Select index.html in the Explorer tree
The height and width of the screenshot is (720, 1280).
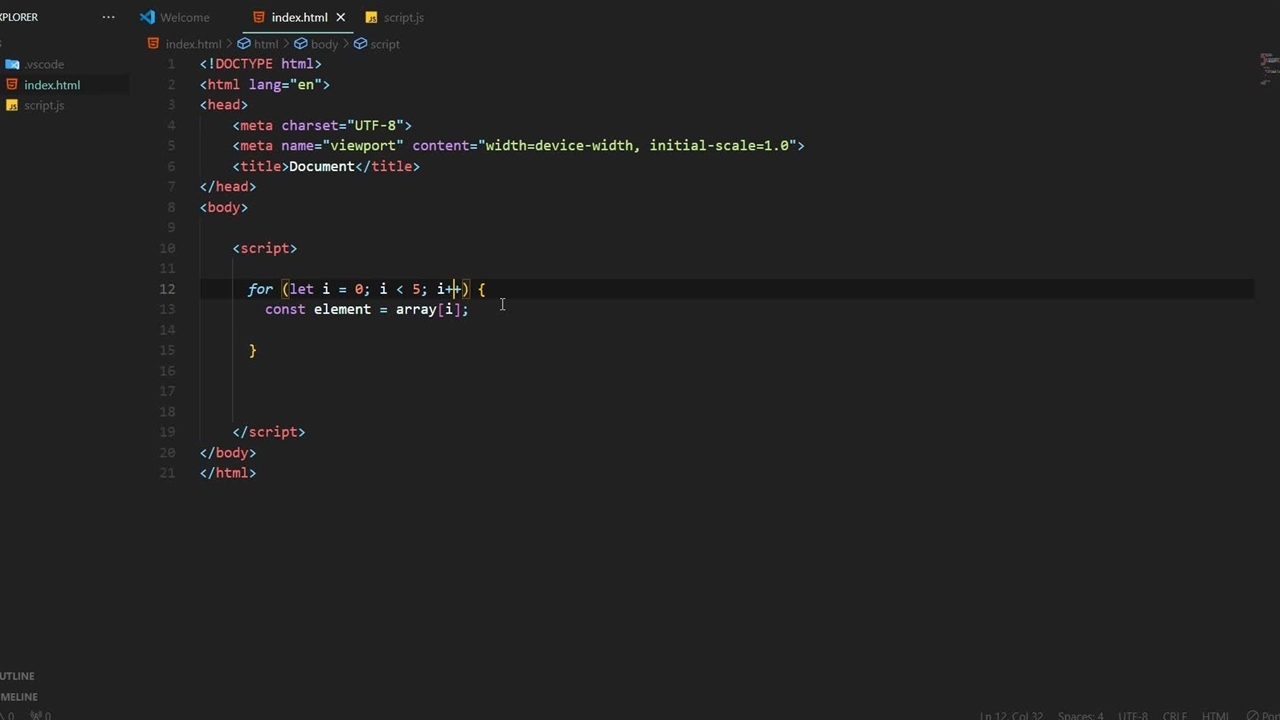tap(52, 85)
